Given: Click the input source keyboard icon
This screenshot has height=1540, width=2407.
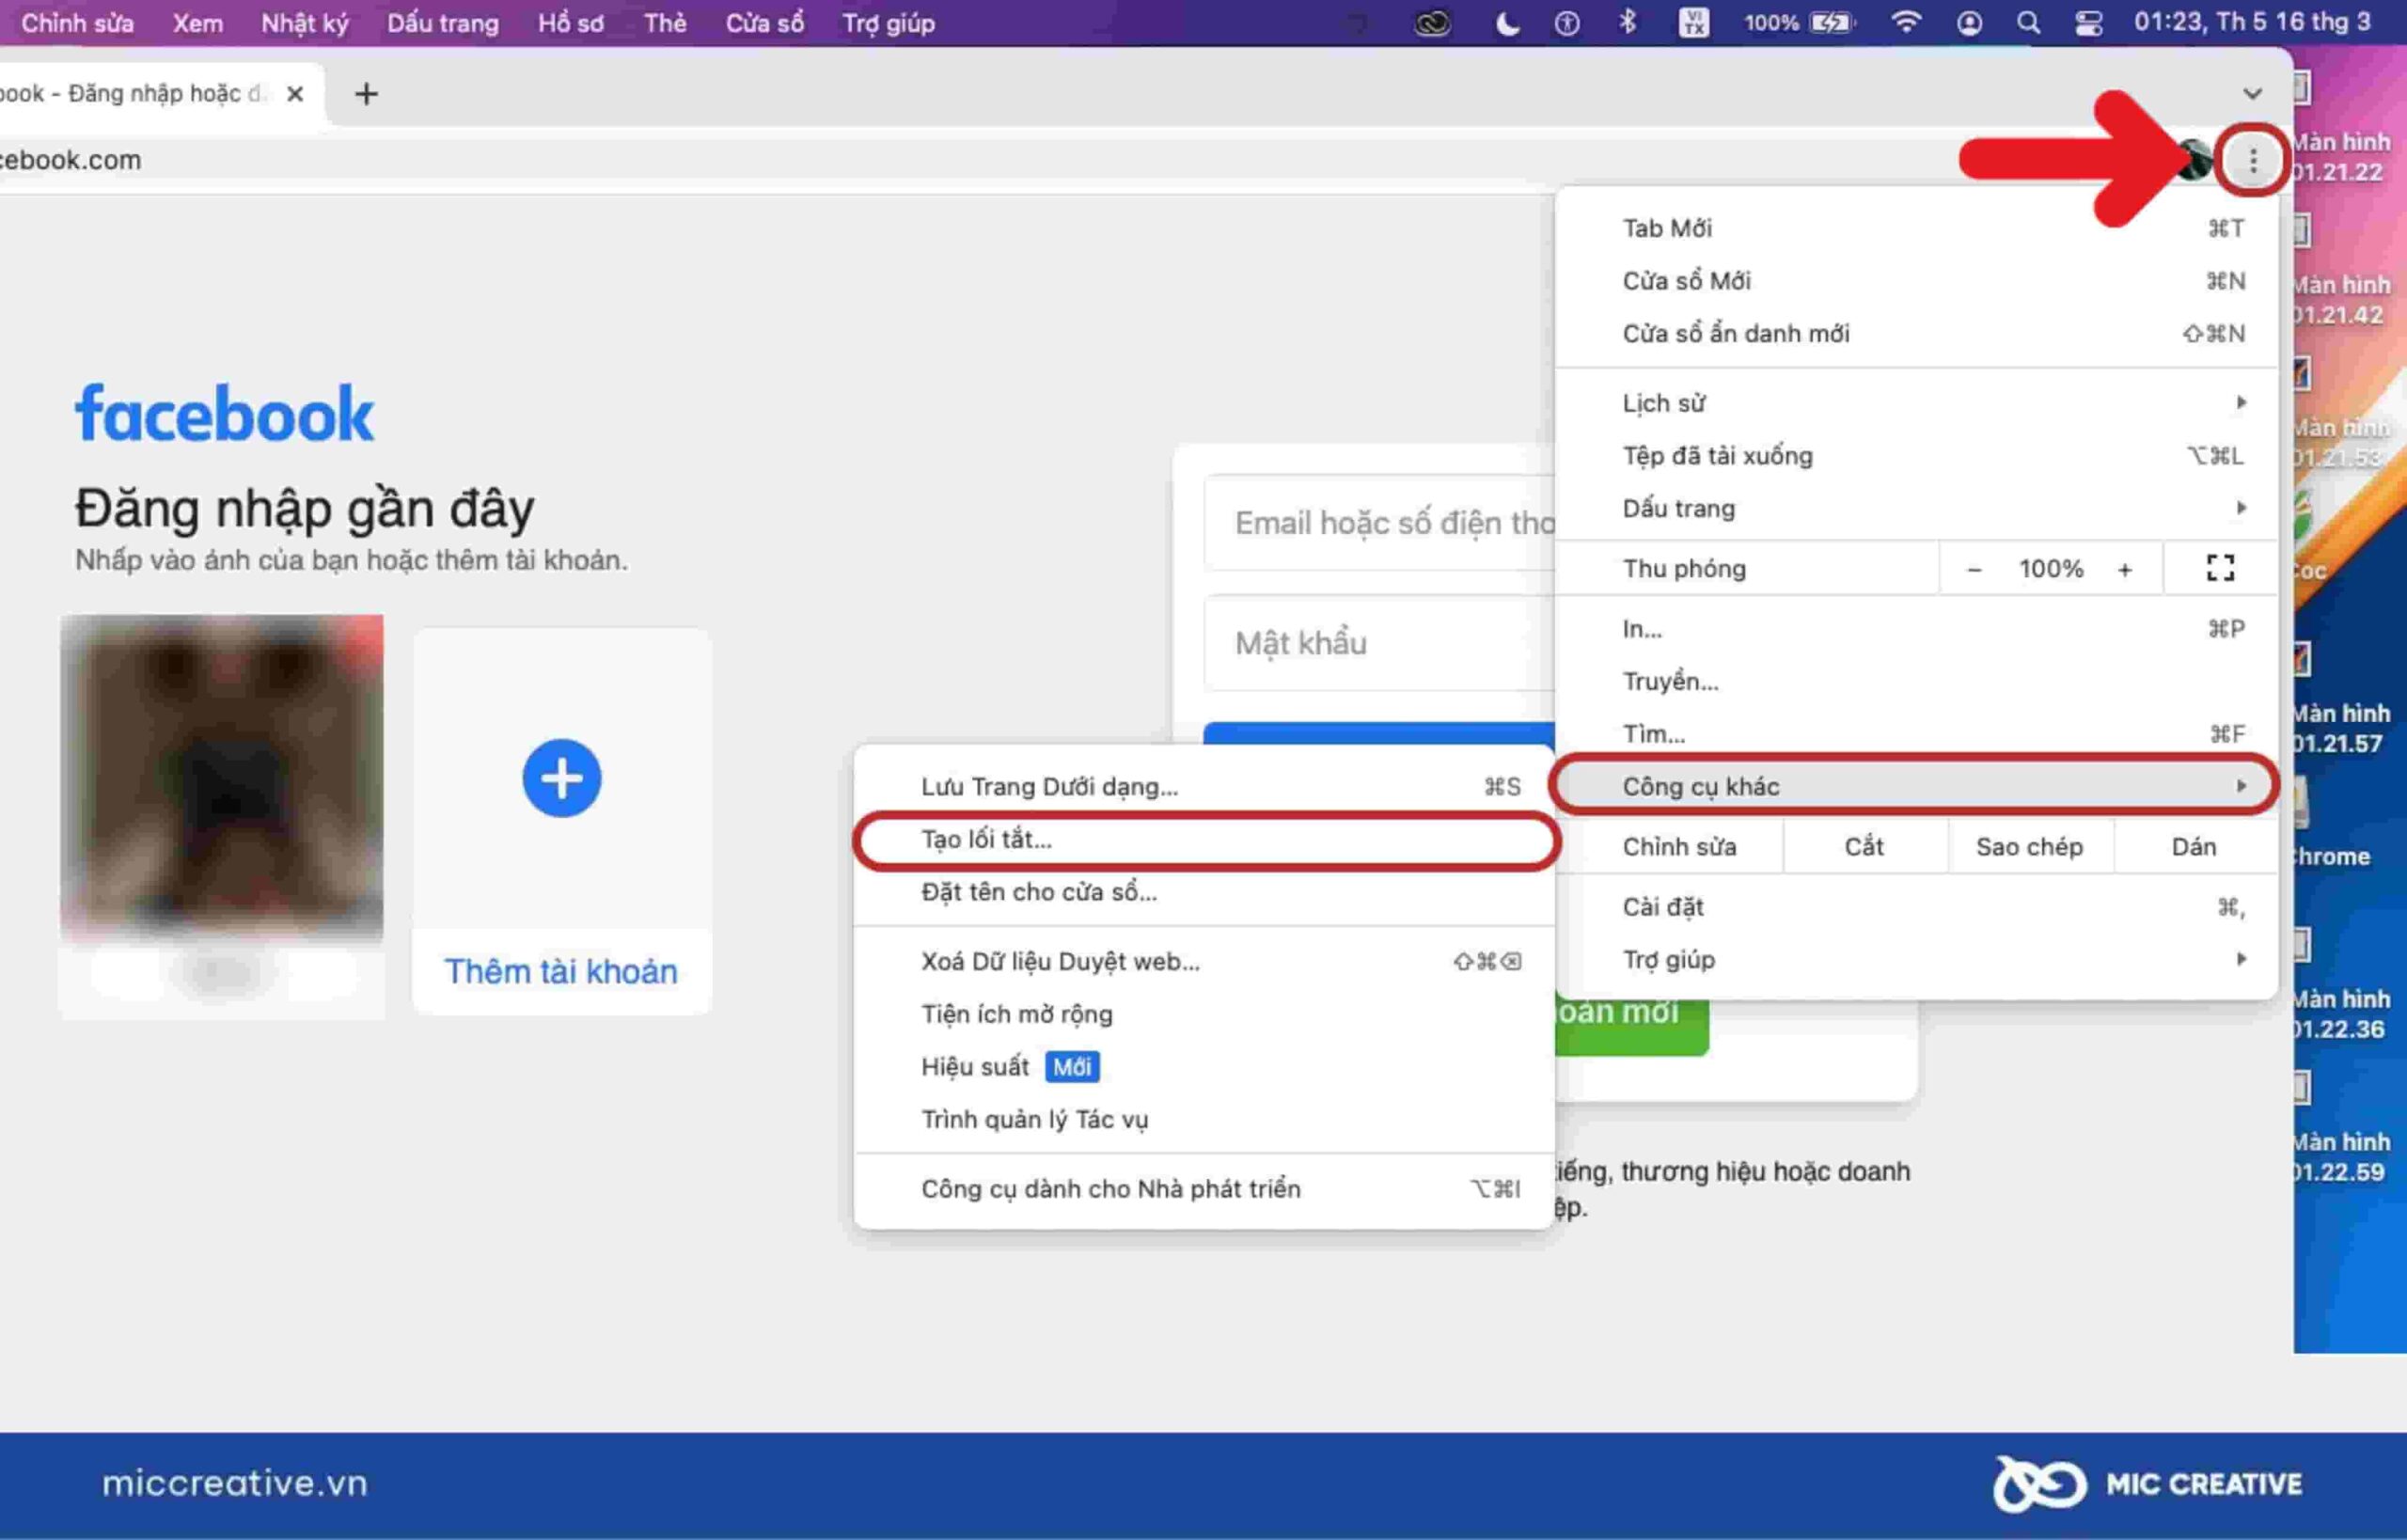Looking at the screenshot, I should click(1693, 22).
